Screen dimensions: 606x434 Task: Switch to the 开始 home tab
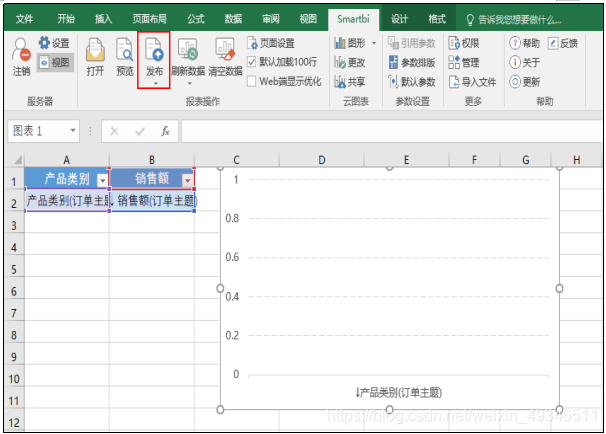pyautogui.click(x=66, y=19)
